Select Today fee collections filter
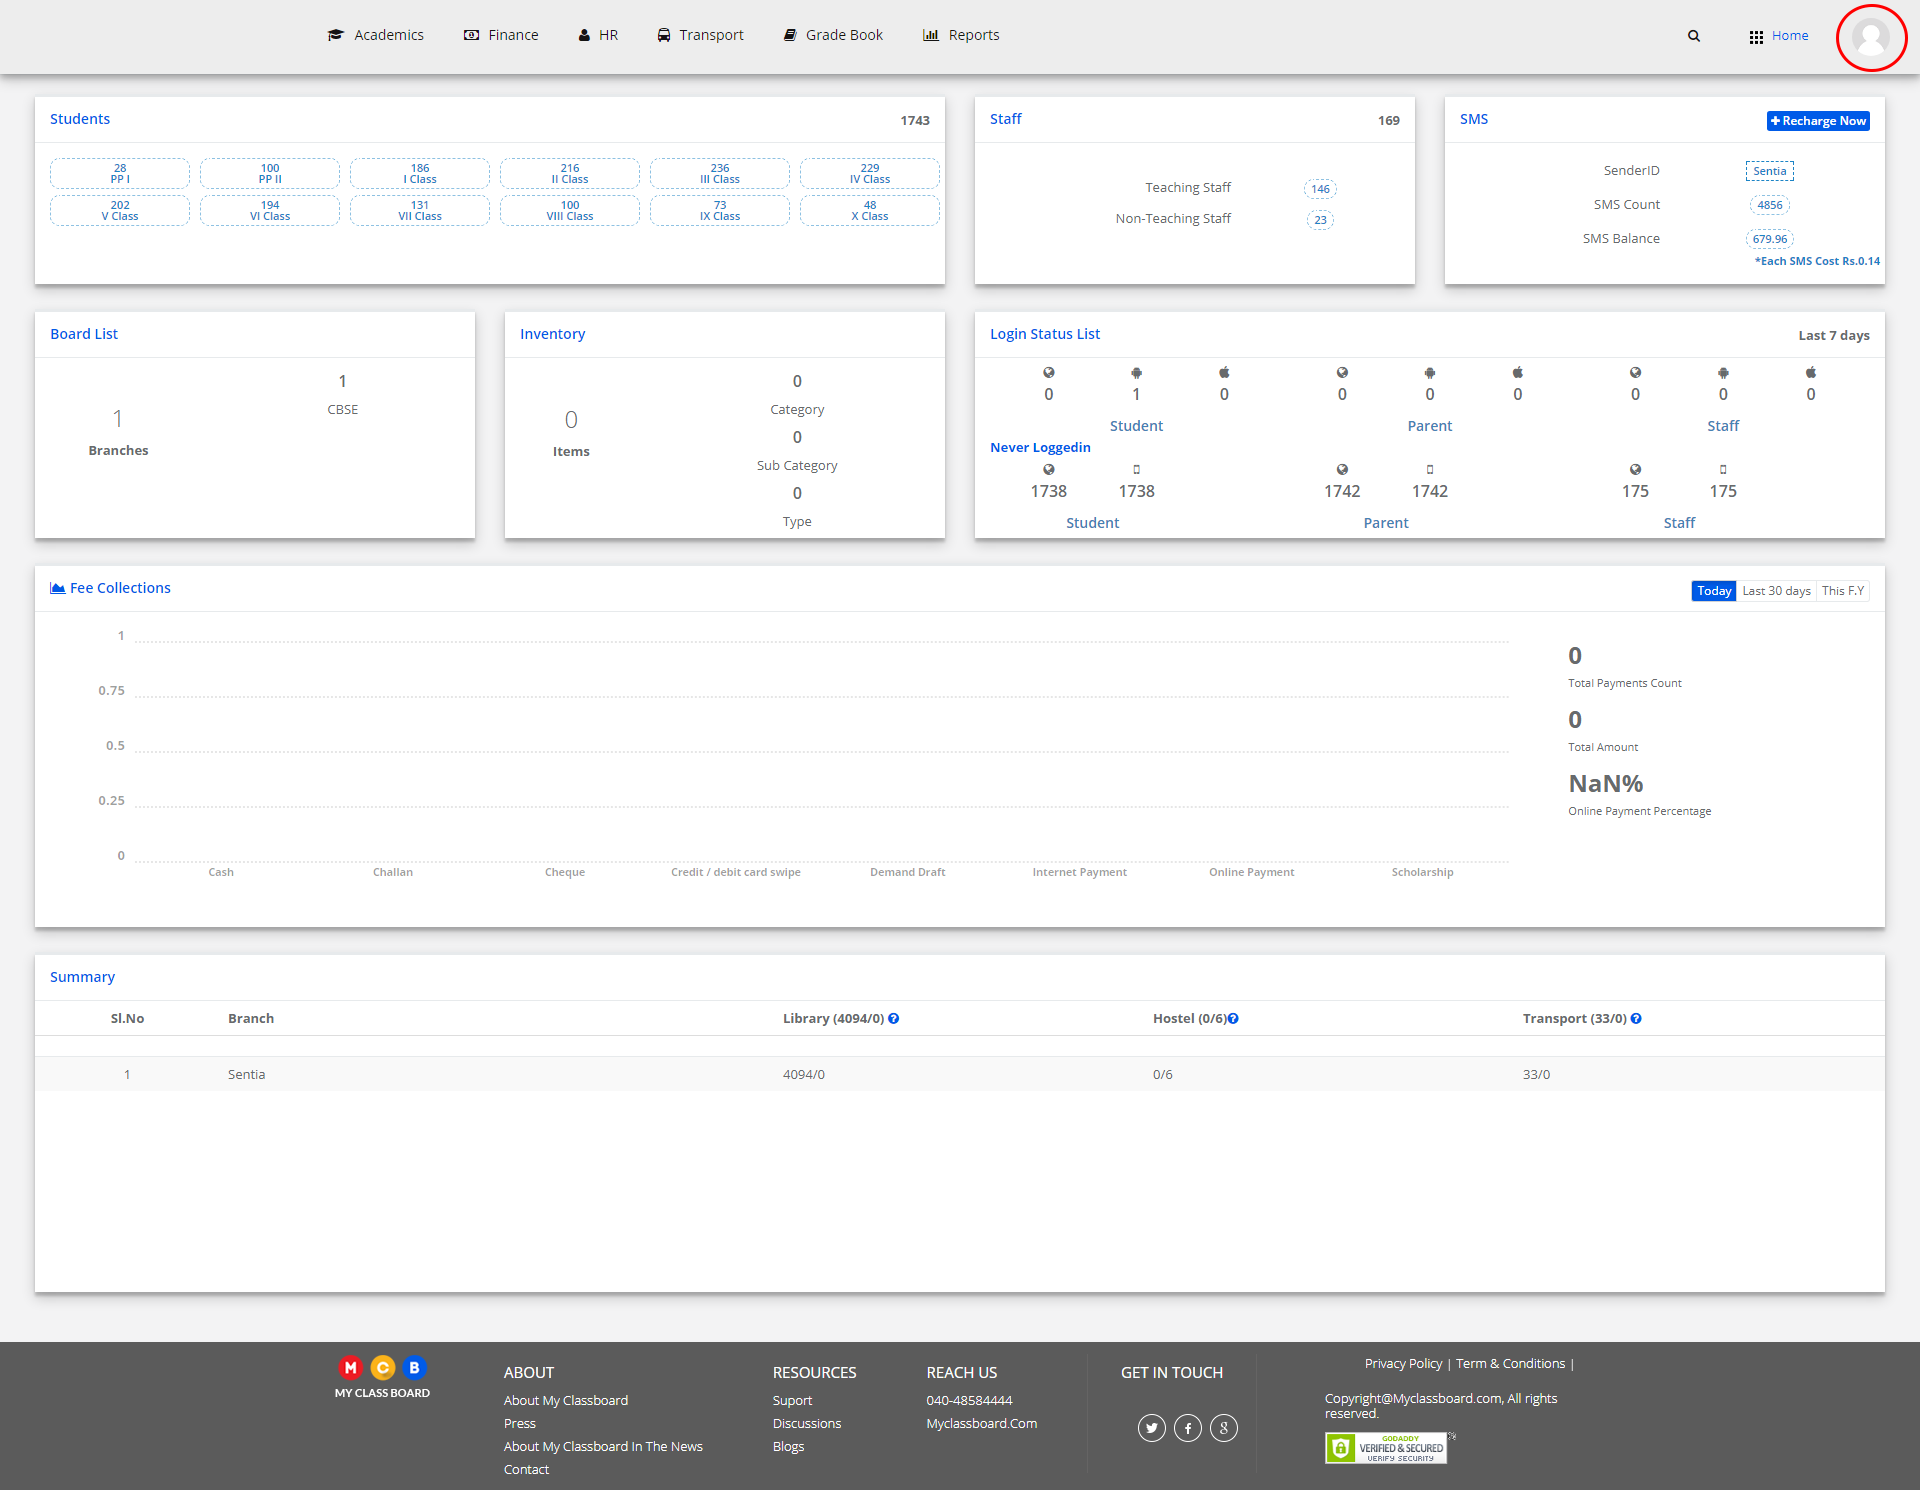1920x1490 pixels. point(1713,591)
